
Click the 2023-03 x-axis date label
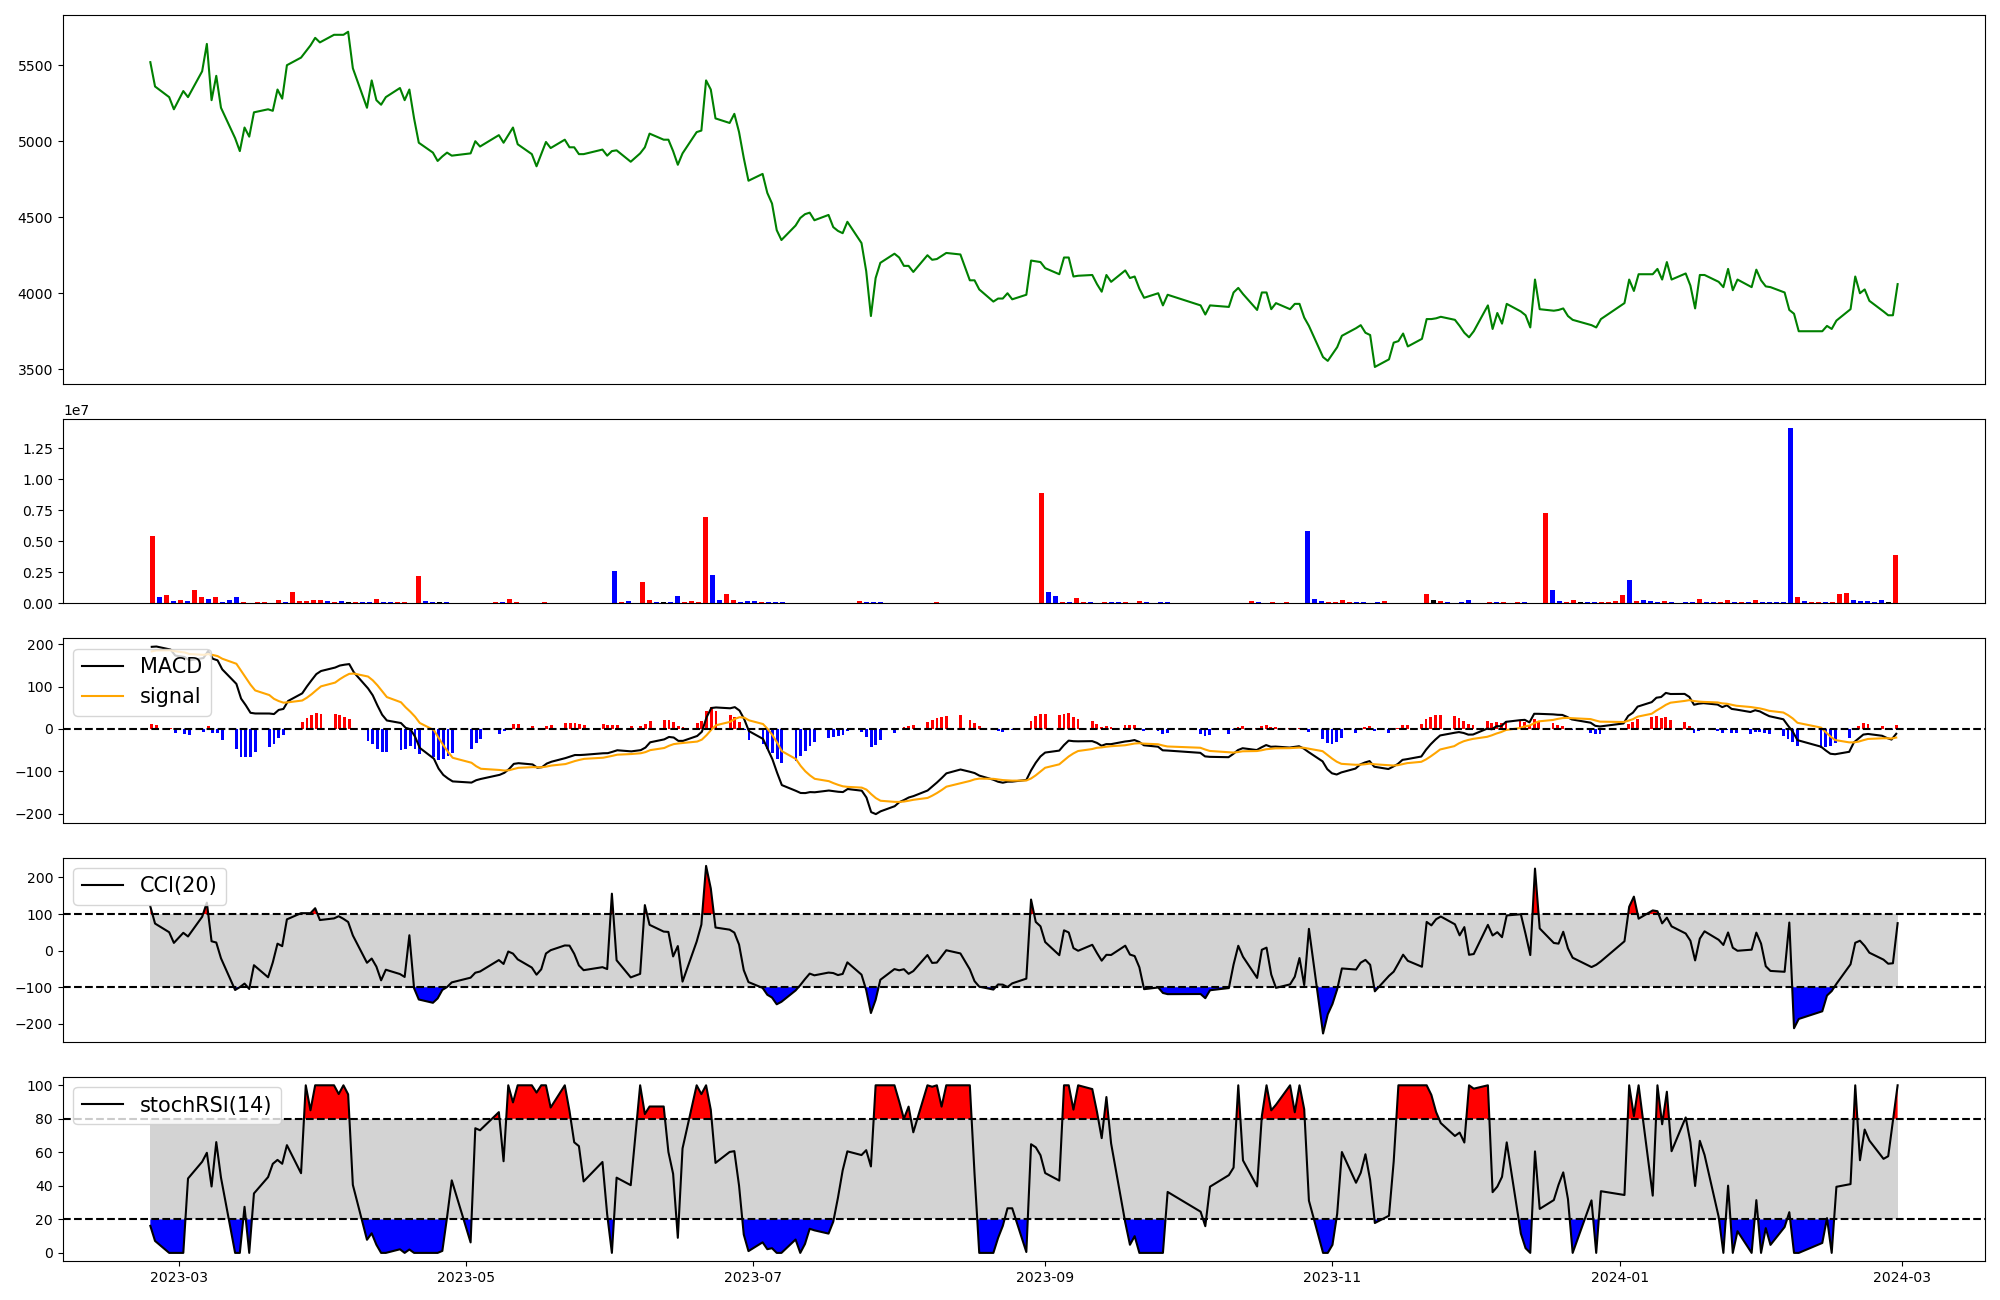coord(180,1277)
